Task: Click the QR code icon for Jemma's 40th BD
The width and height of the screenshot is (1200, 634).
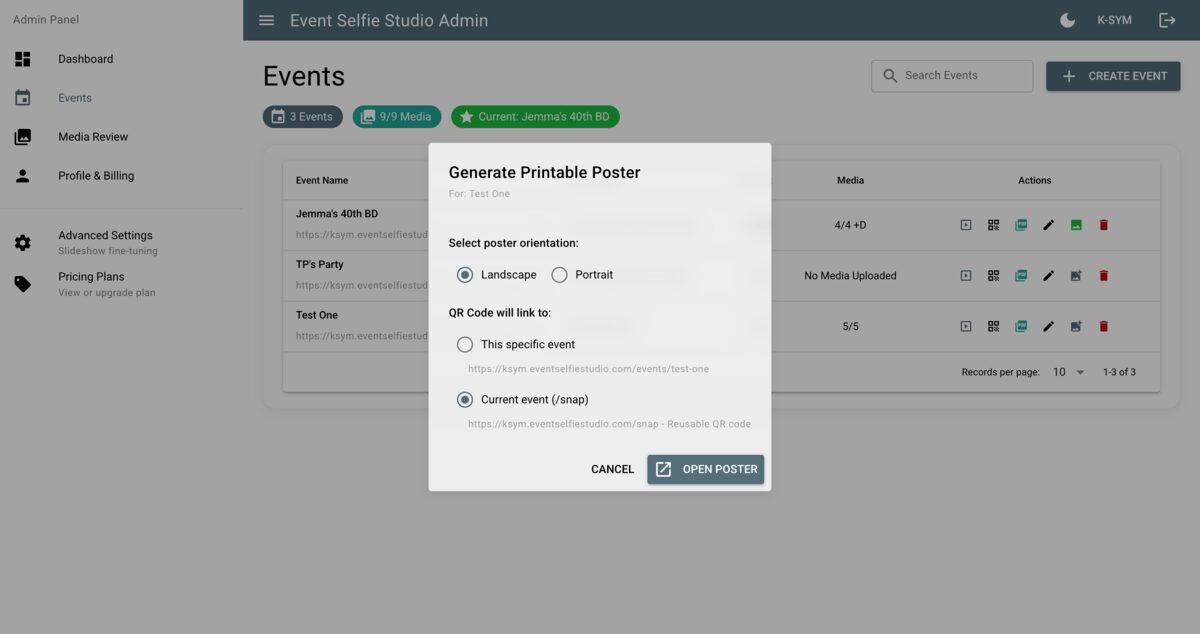Action: [x=993, y=225]
